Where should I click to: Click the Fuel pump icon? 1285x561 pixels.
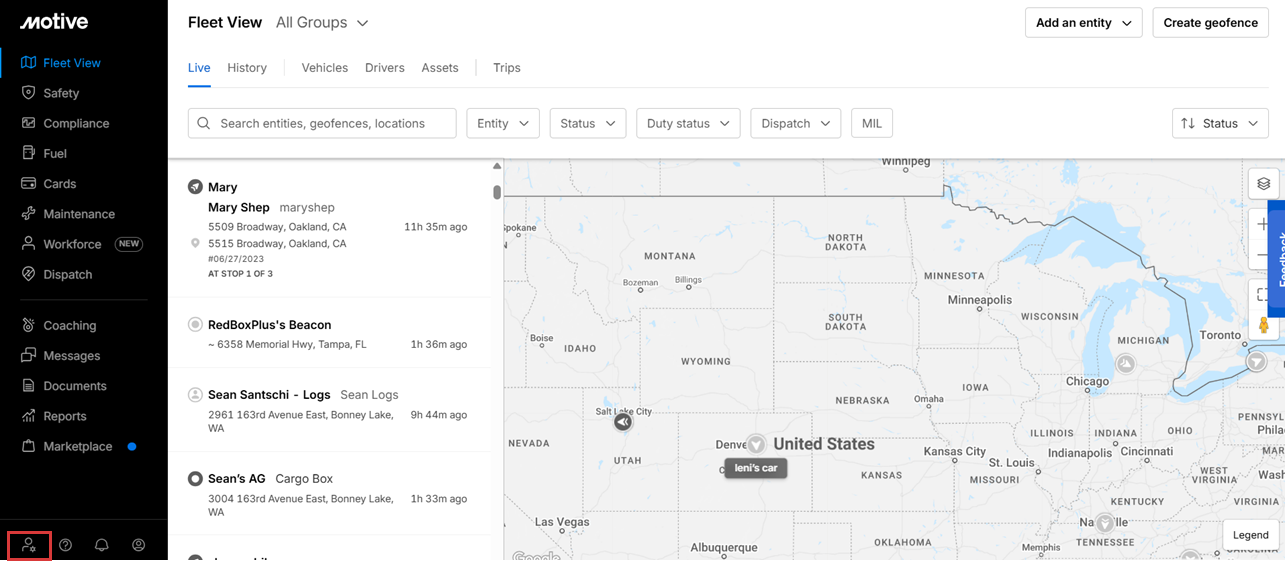tap(28, 153)
